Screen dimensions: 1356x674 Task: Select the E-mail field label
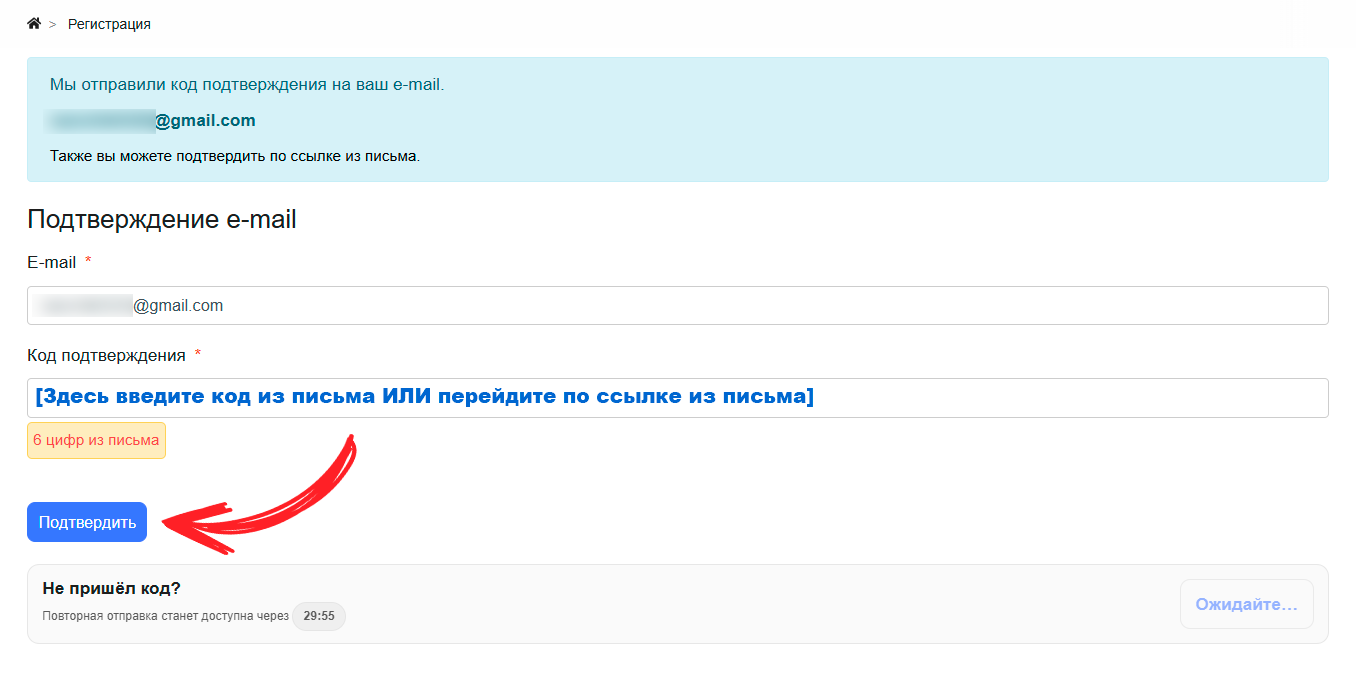point(51,263)
